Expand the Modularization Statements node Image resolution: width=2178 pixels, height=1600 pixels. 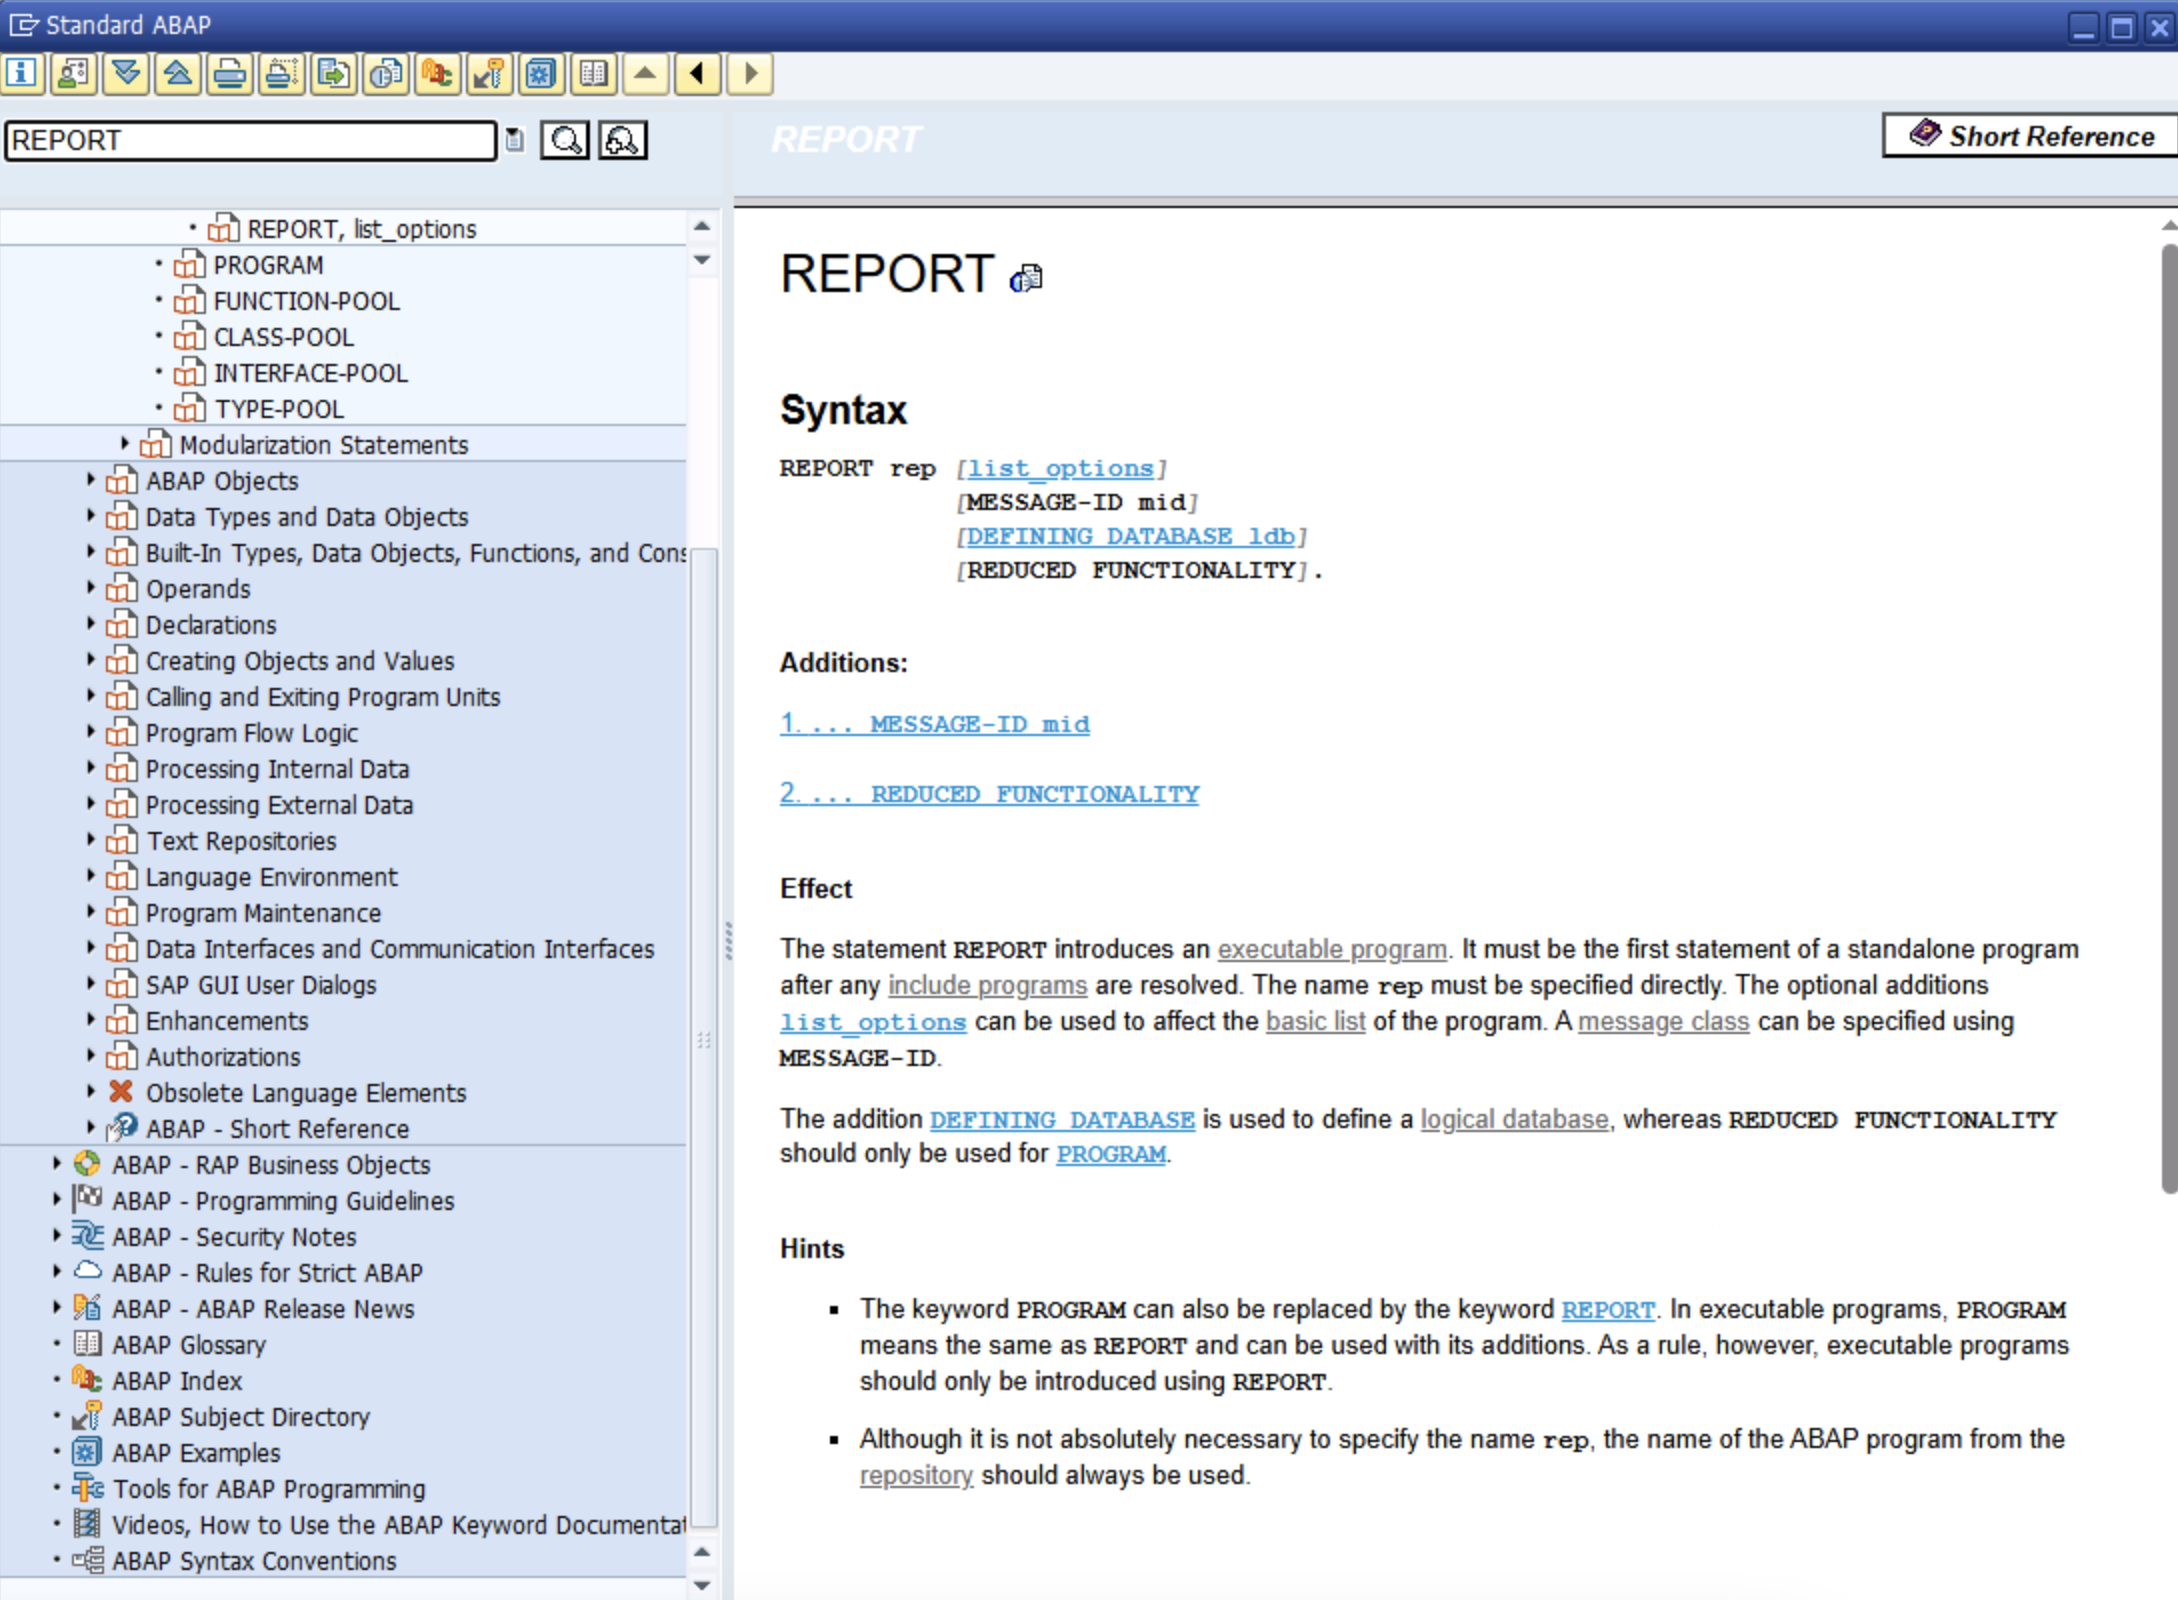click(125, 444)
